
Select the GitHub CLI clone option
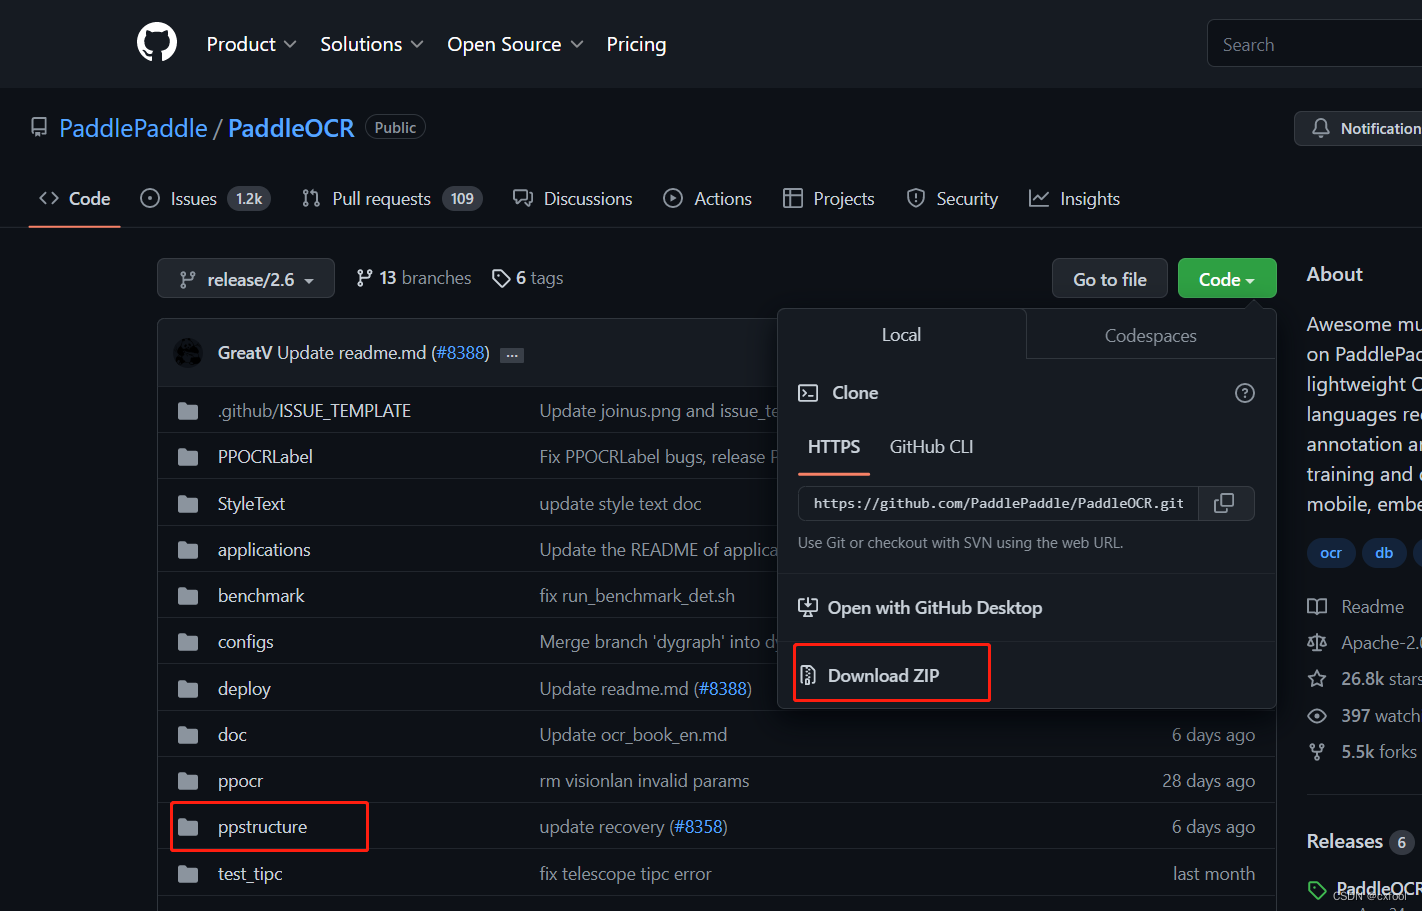[932, 447]
